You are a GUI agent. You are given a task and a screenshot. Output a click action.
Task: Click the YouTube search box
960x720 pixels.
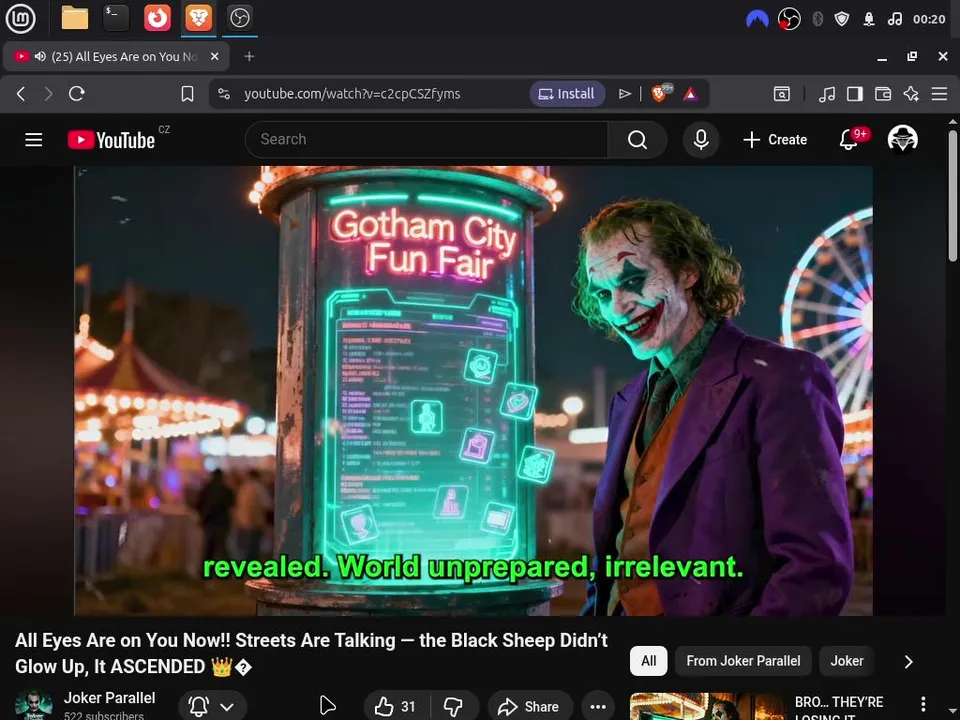pyautogui.click(x=427, y=140)
